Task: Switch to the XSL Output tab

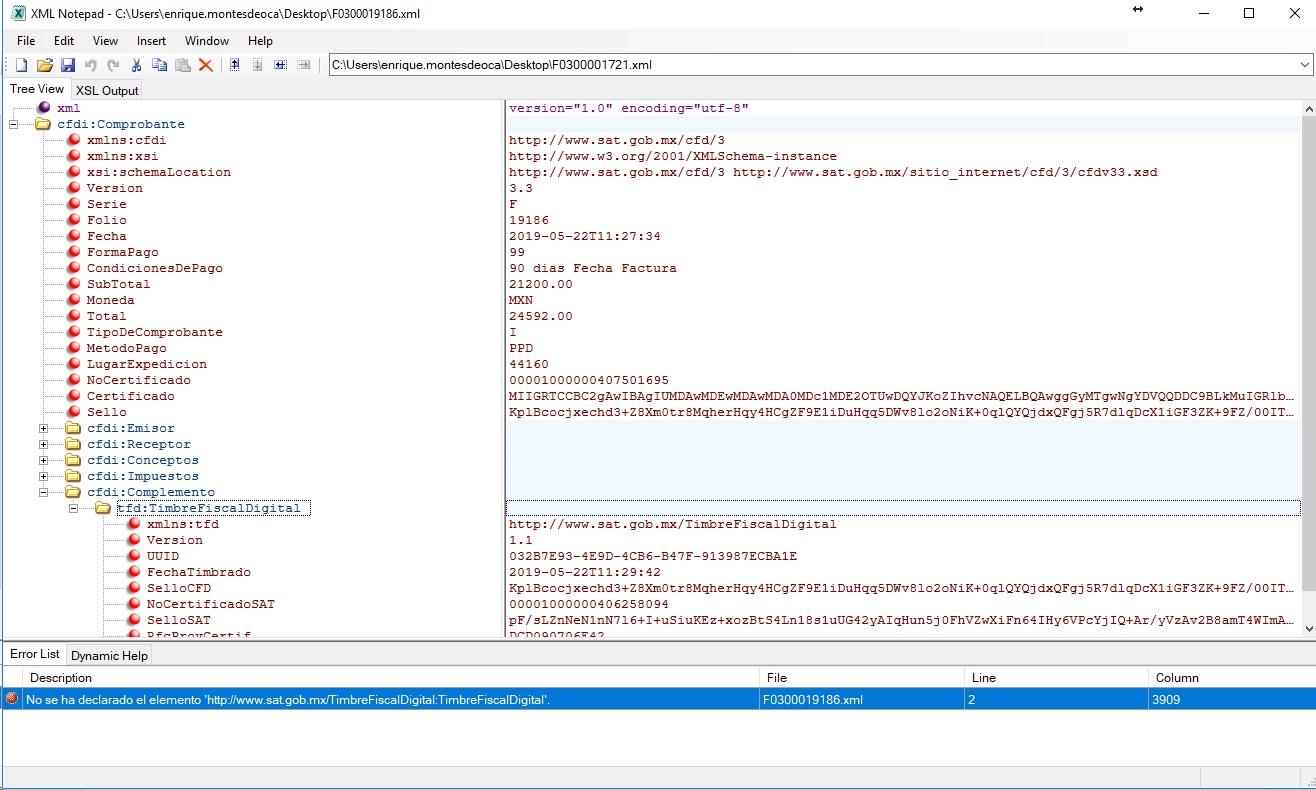Action: [x=107, y=90]
